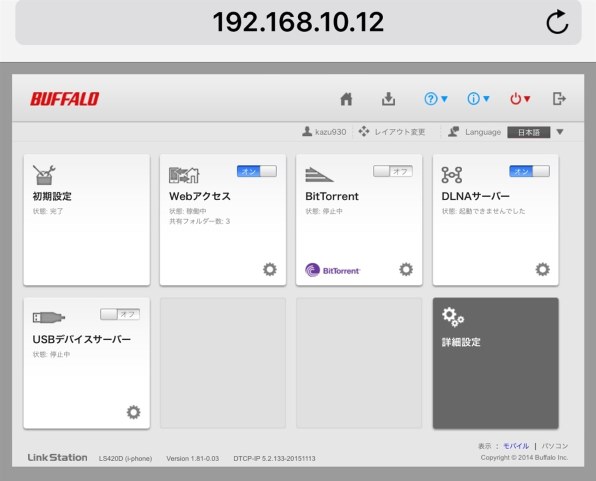The width and height of the screenshot is (596, 481).
Task: Turn on the USBデバイスサーバー switch
Action: tap(120, 314)
